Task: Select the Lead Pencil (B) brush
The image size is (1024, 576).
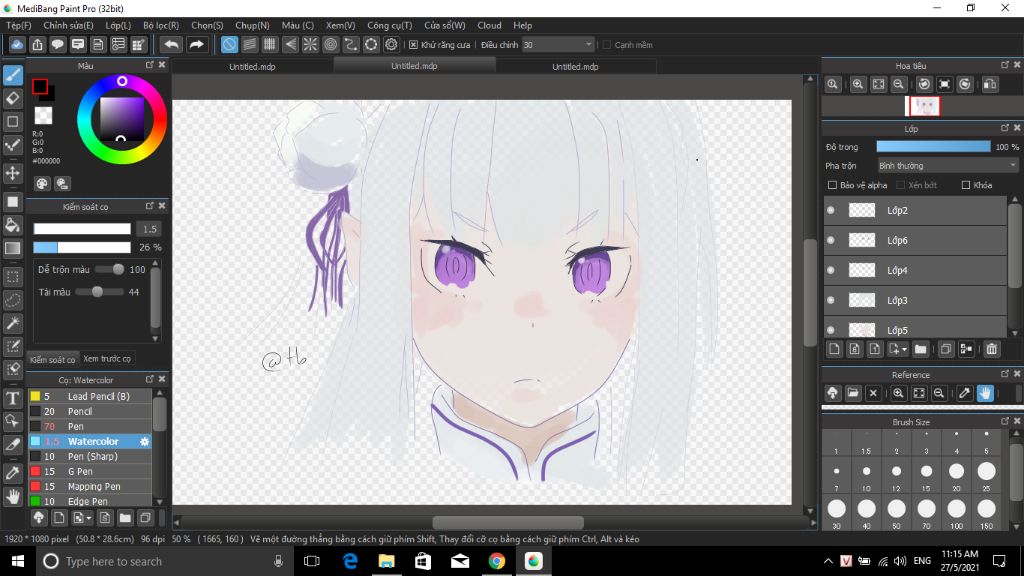Action: tap(90, 396)
